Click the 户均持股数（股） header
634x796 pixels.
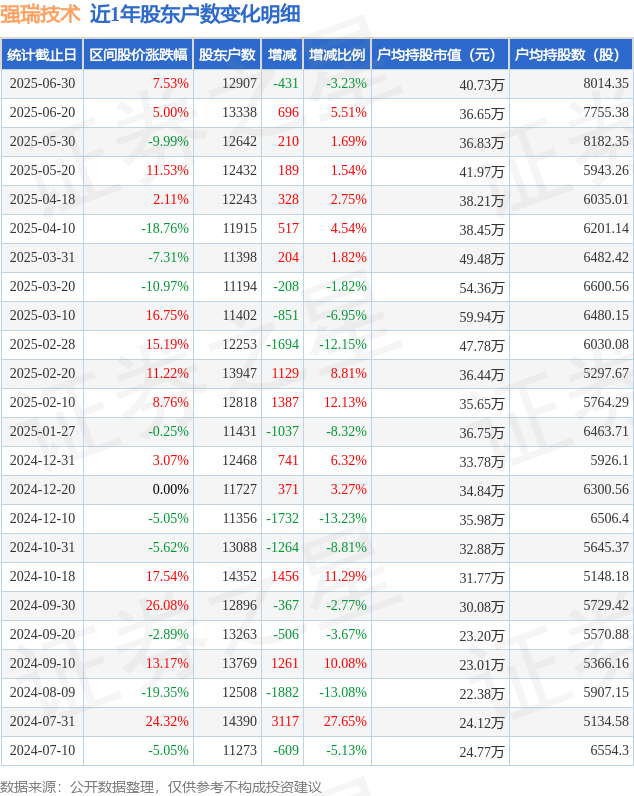(x=571, y=54)
